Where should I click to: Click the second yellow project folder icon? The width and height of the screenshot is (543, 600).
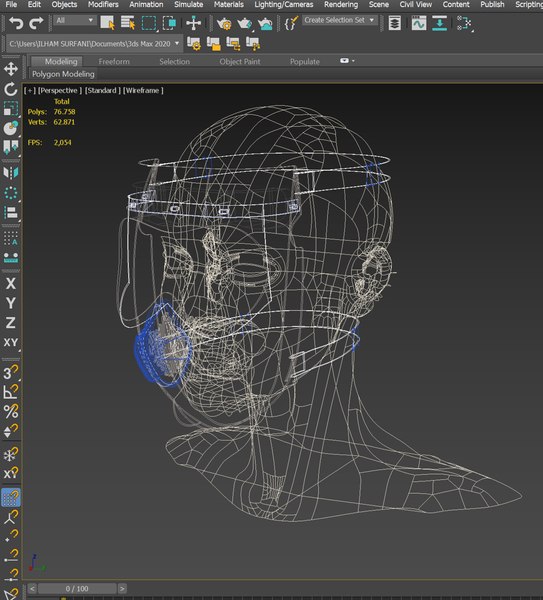(214, 44)
